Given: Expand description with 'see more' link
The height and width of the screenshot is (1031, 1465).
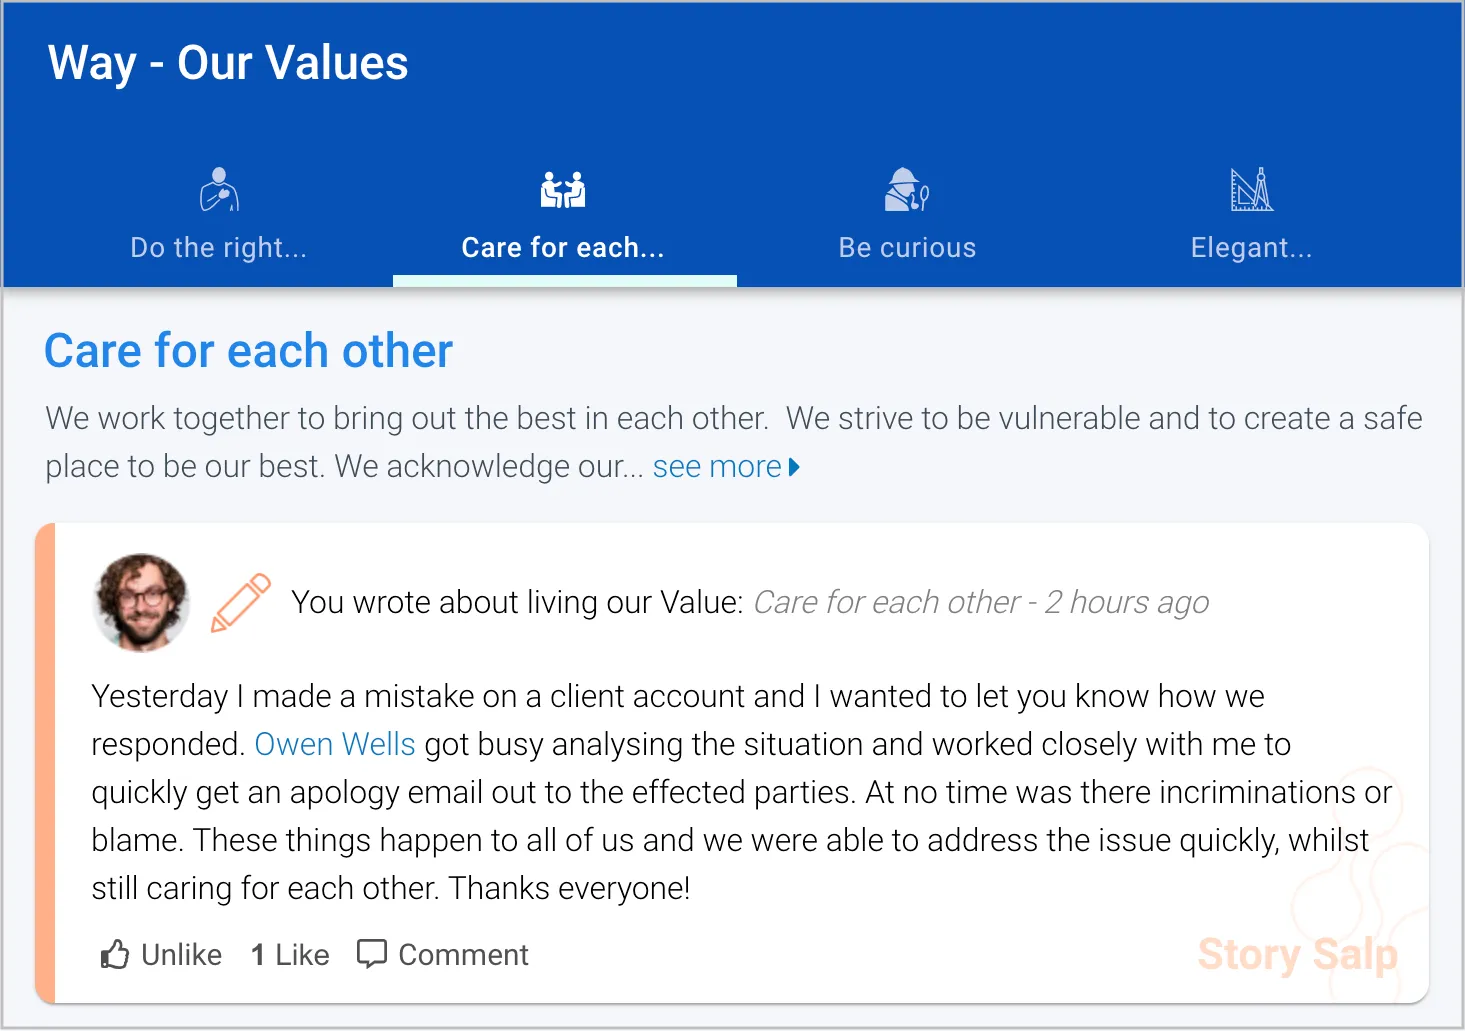Looking at the screenshot, I should pos(727,467).
